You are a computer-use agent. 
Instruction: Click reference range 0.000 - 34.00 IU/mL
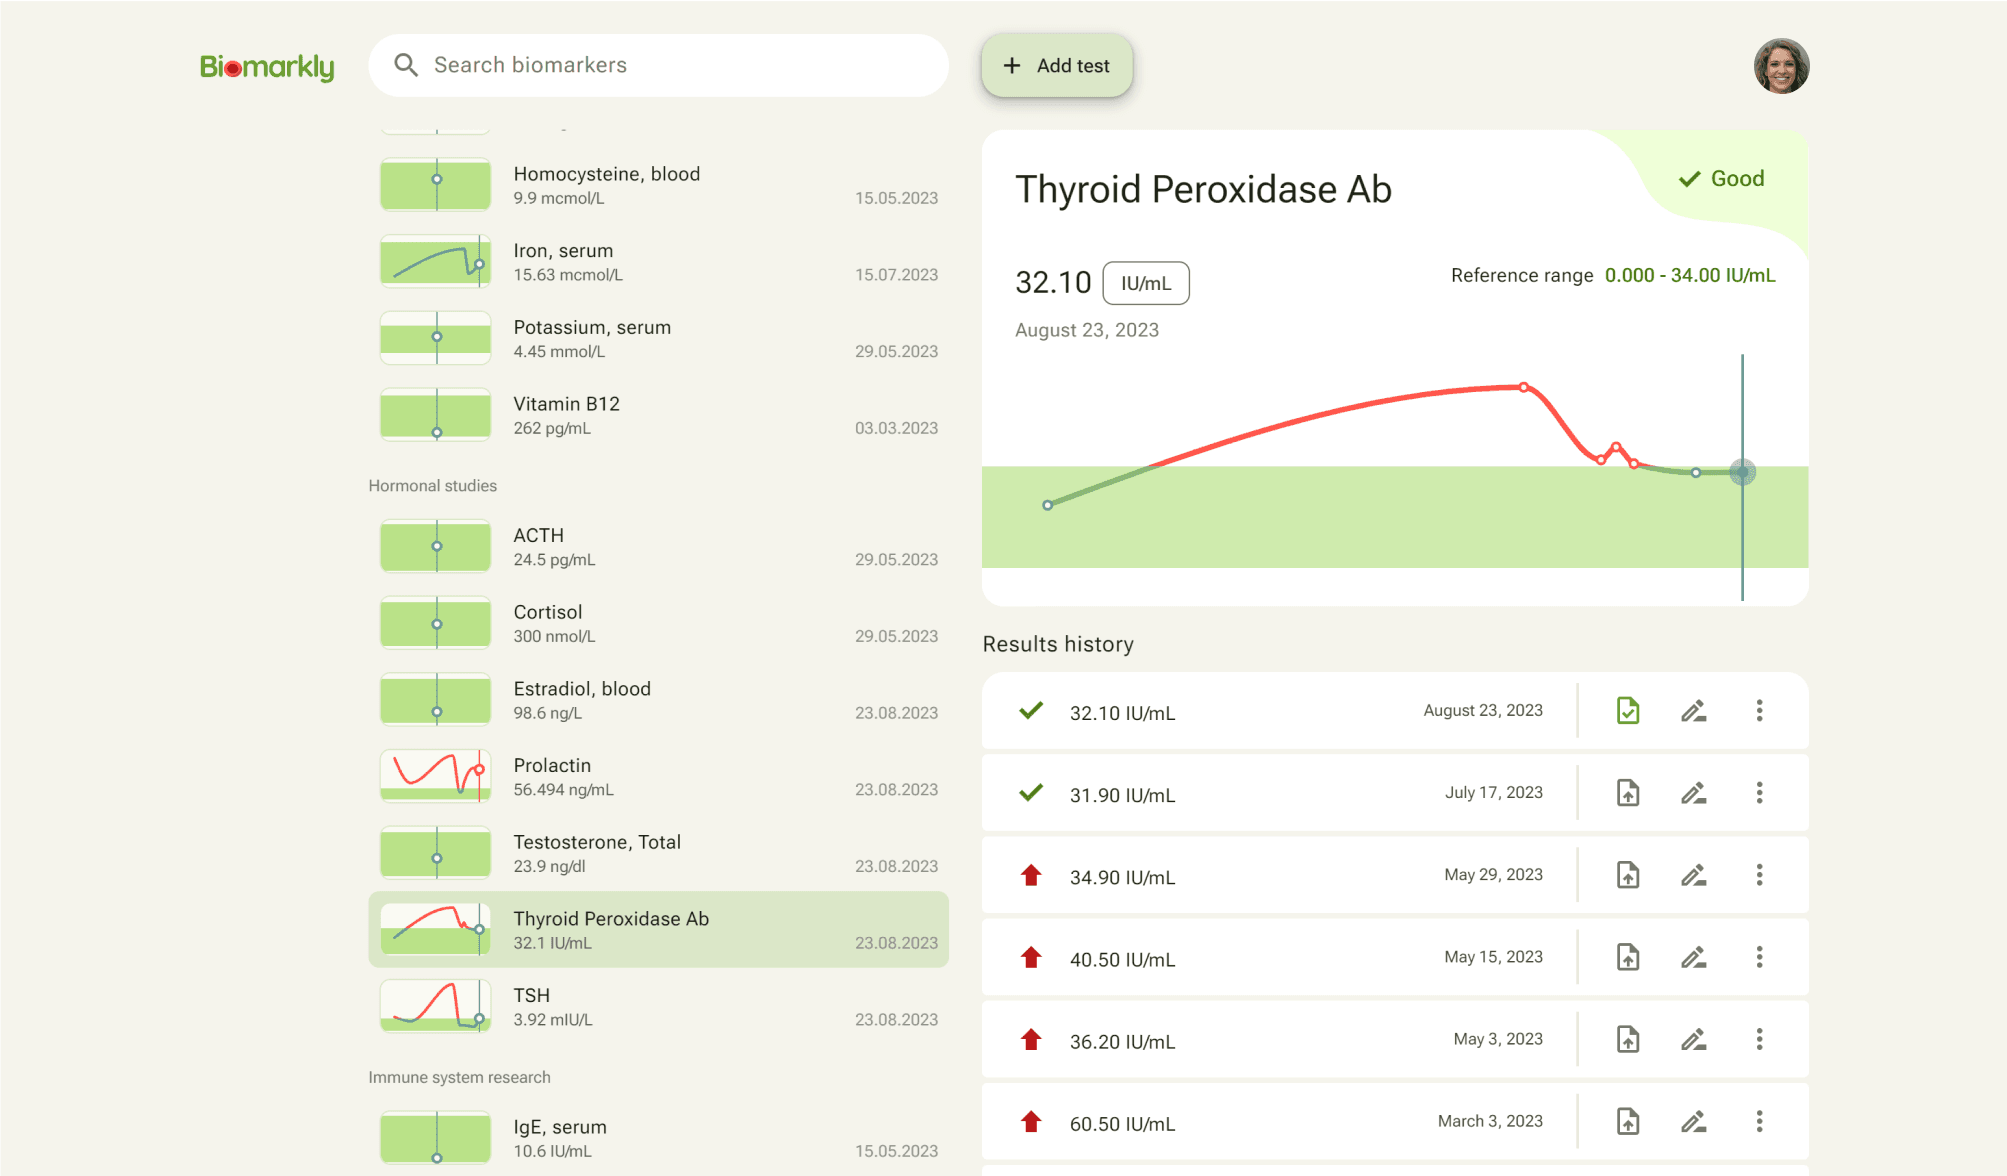(1690, 275)
